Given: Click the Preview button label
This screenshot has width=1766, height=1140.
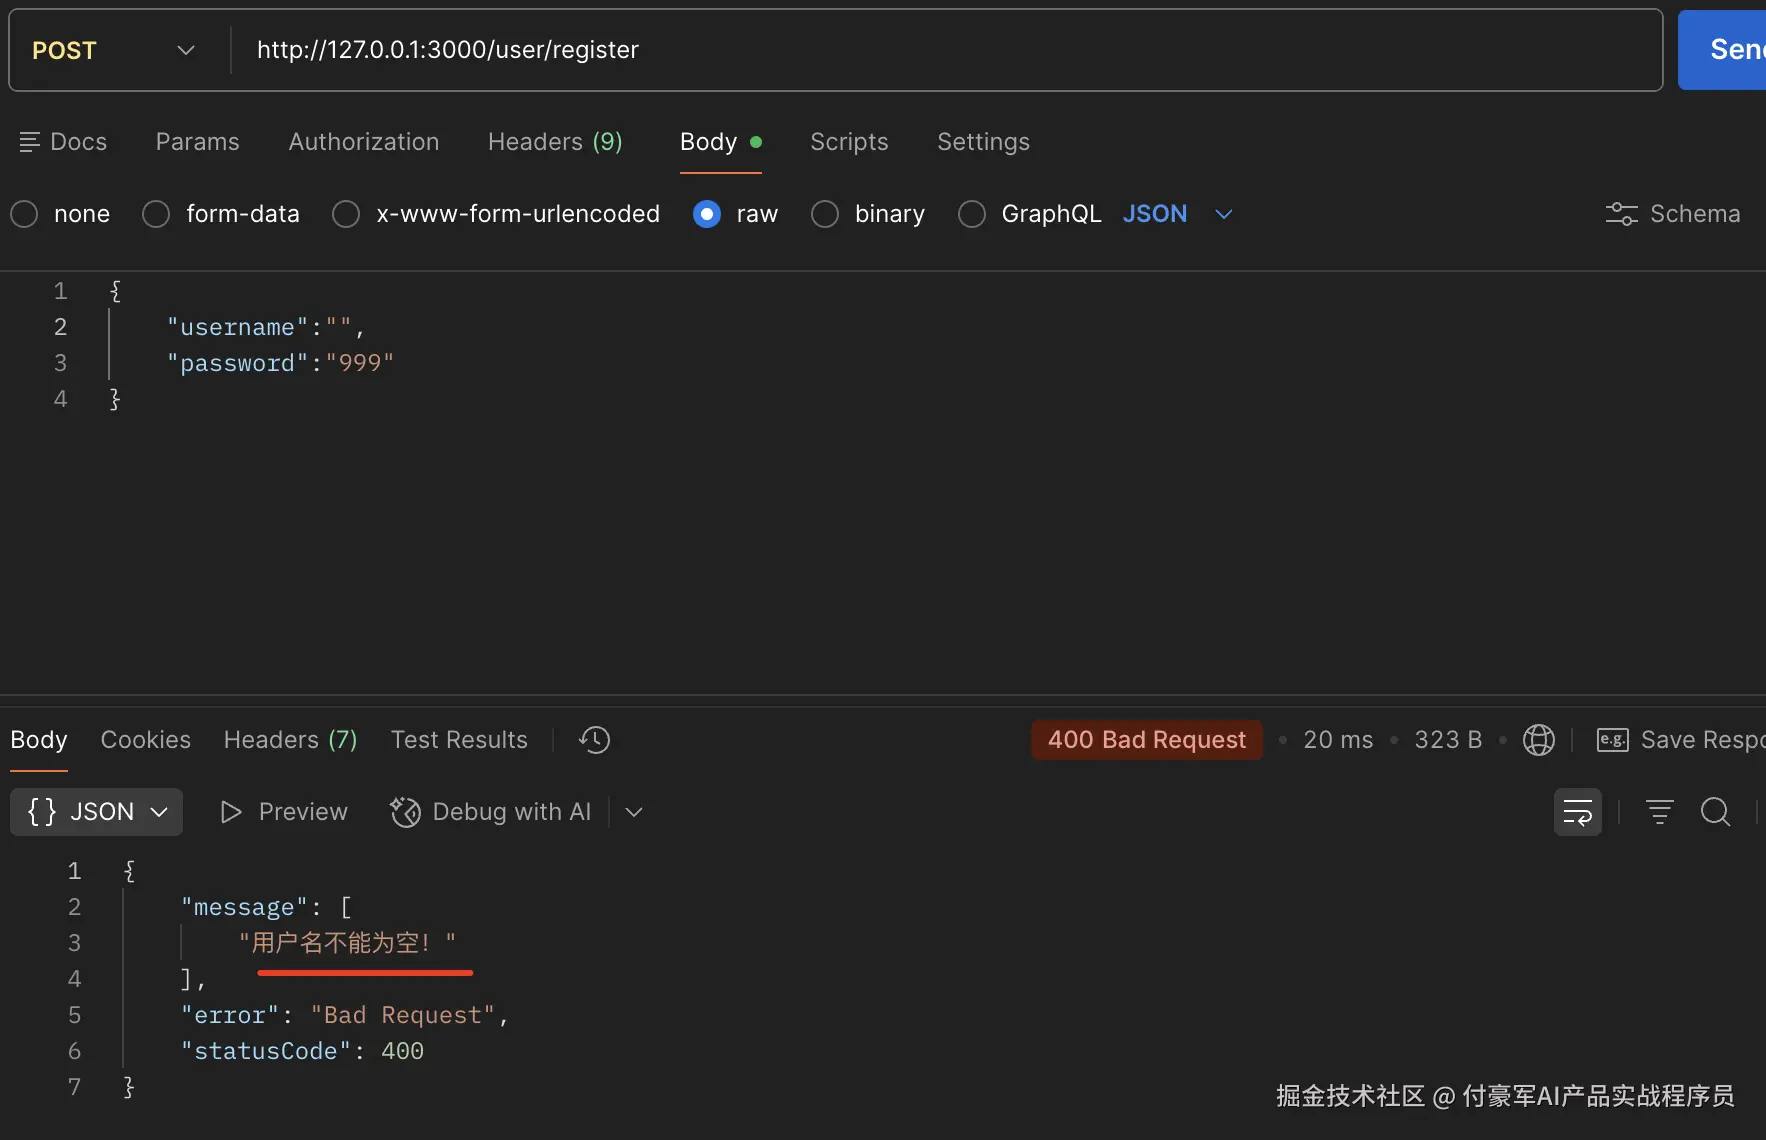Looking at the screenshot, I should click(x=303, y=812).
